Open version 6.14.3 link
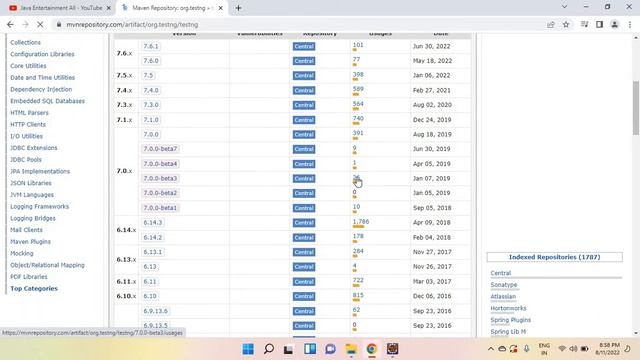Screen dimensions: 640x360 153,222
